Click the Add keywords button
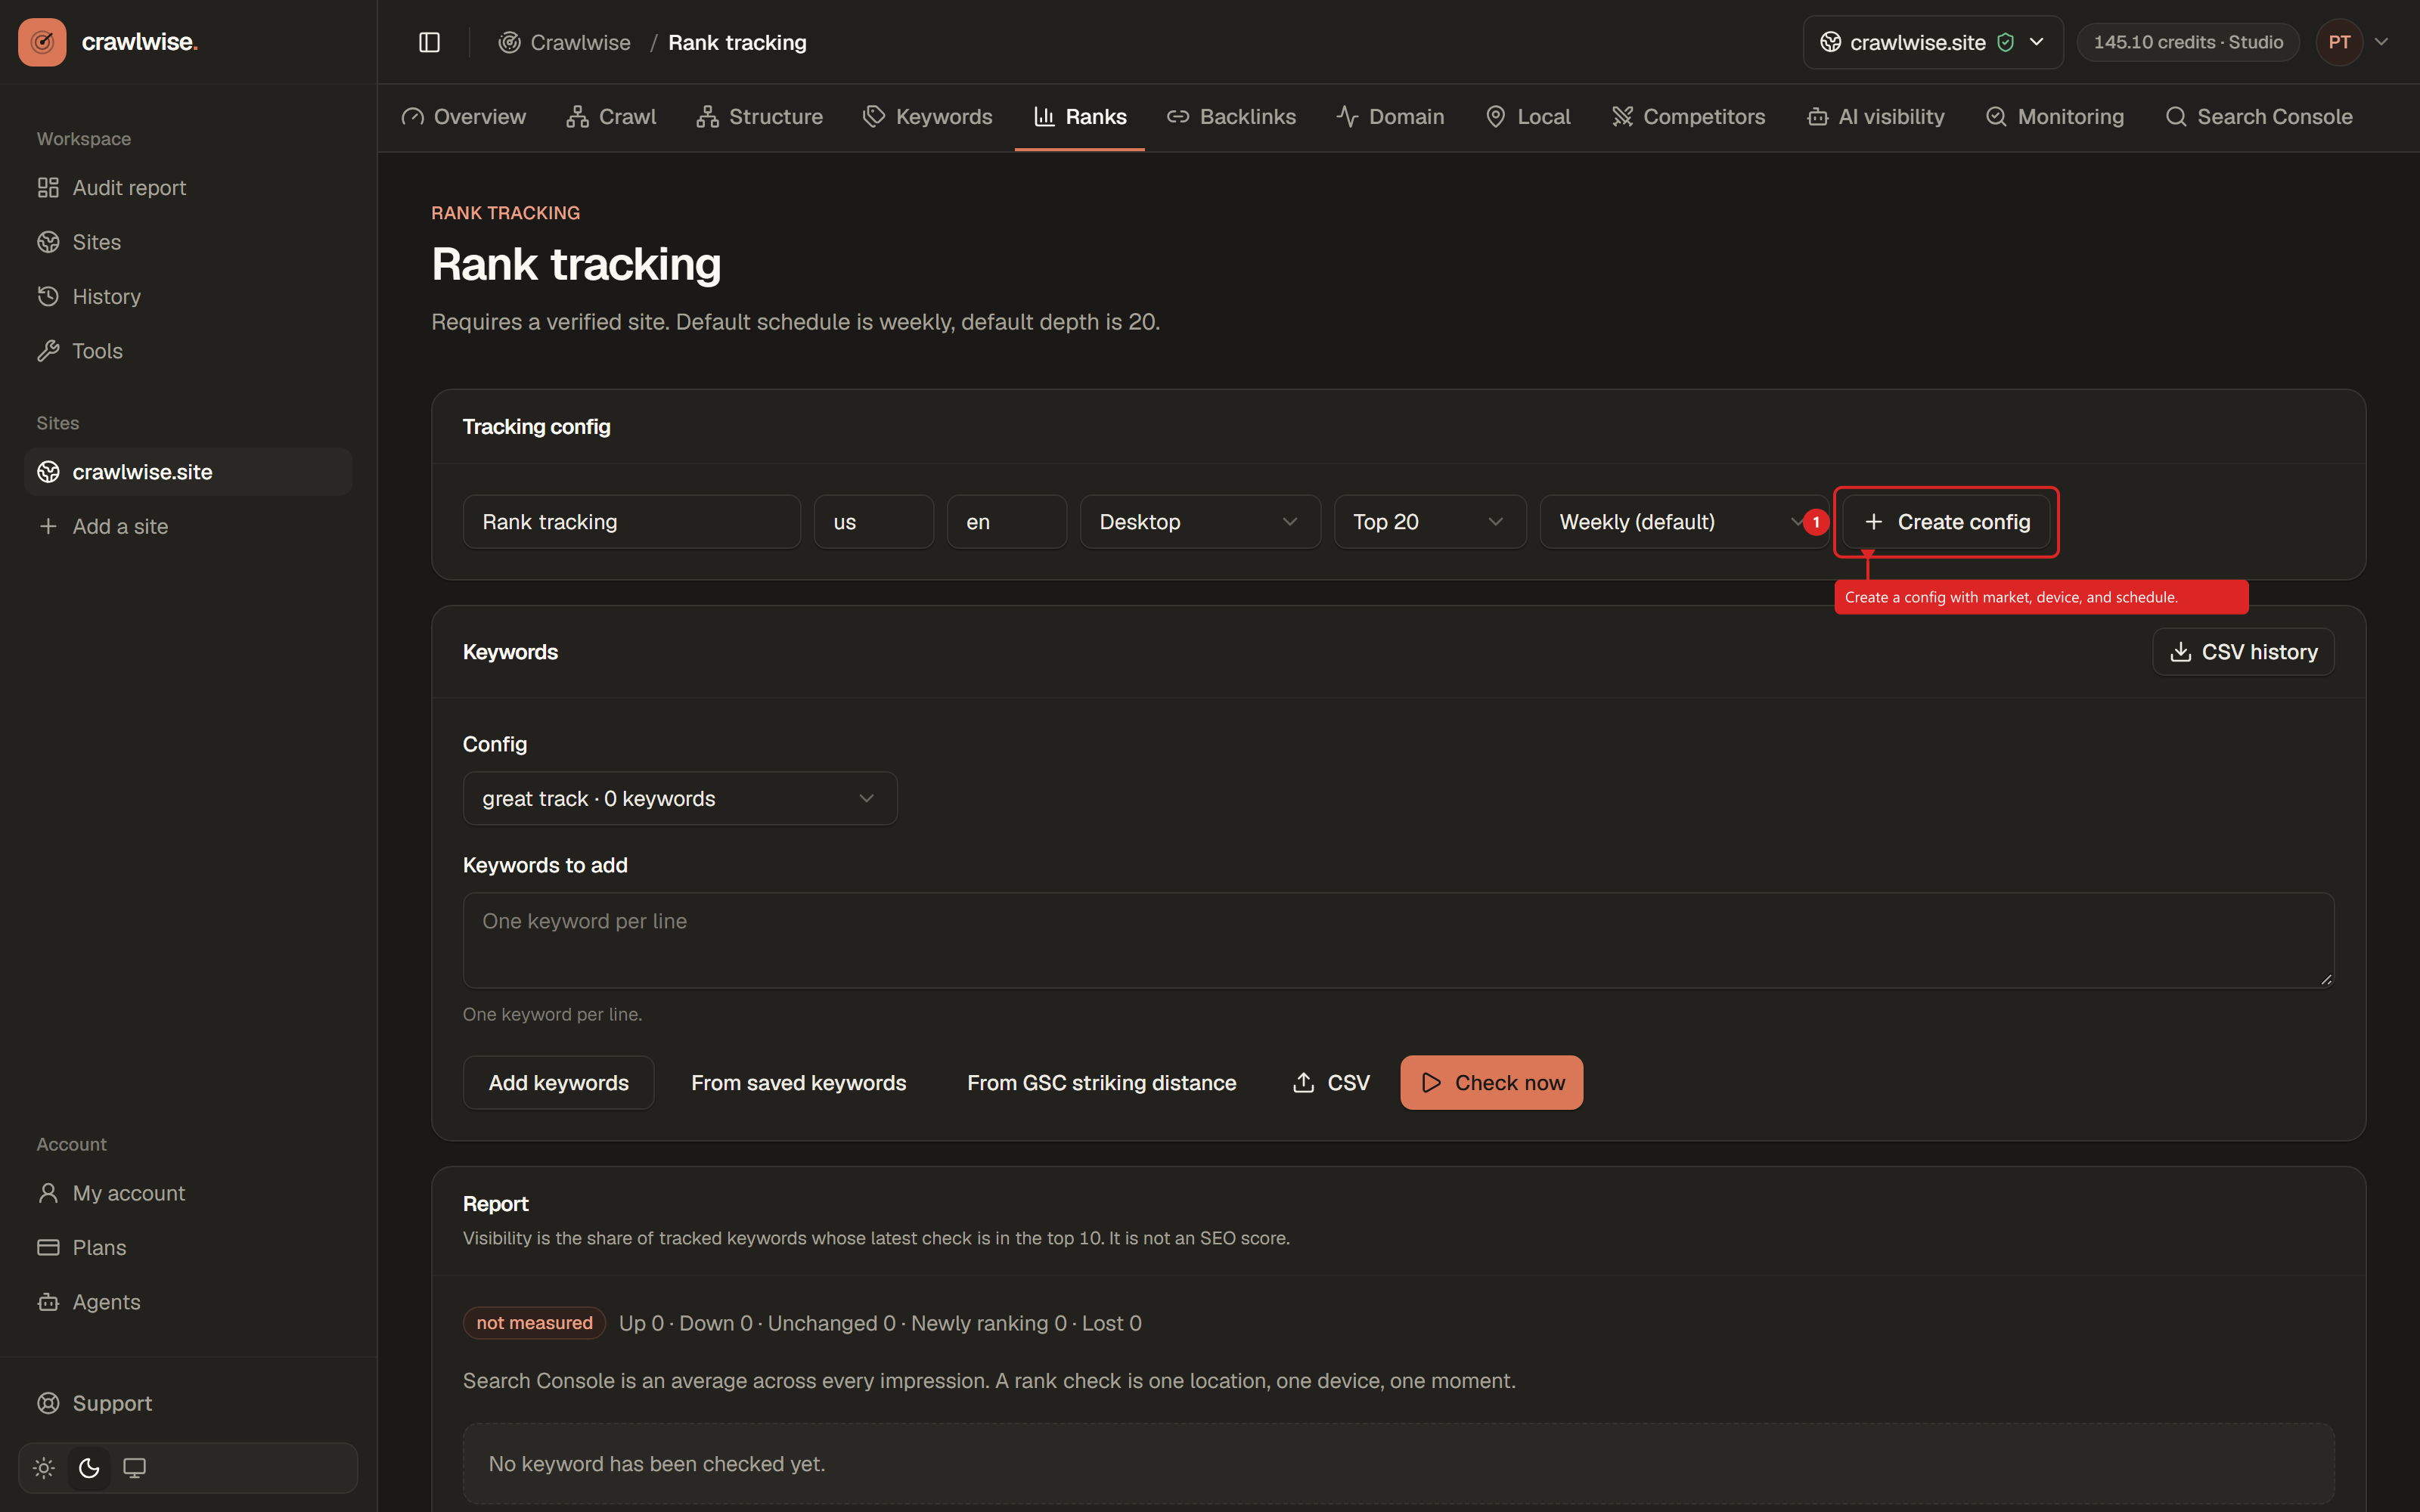This screenshot has height=1512, width=2420. coord(558,1082)
